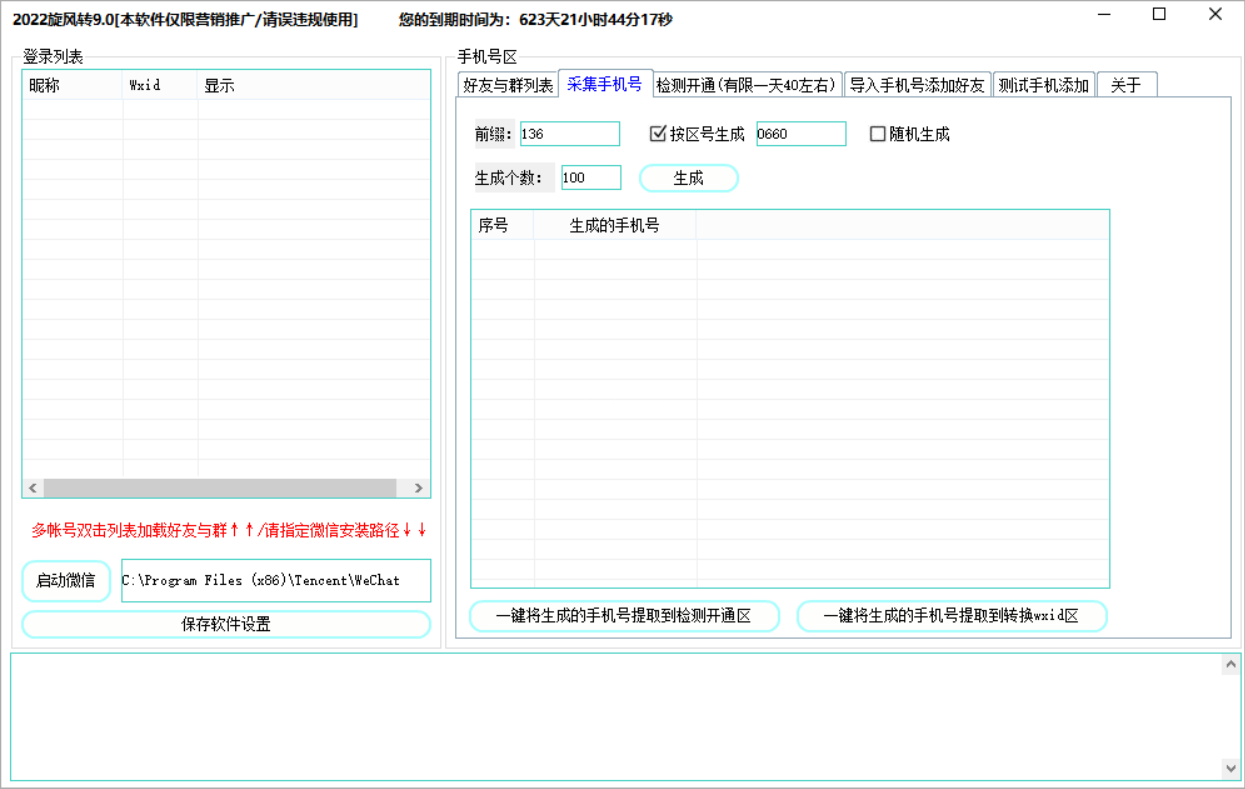Screen dimensions: 1245x789
Task: Click the window minimize button
Action: 1103,14
